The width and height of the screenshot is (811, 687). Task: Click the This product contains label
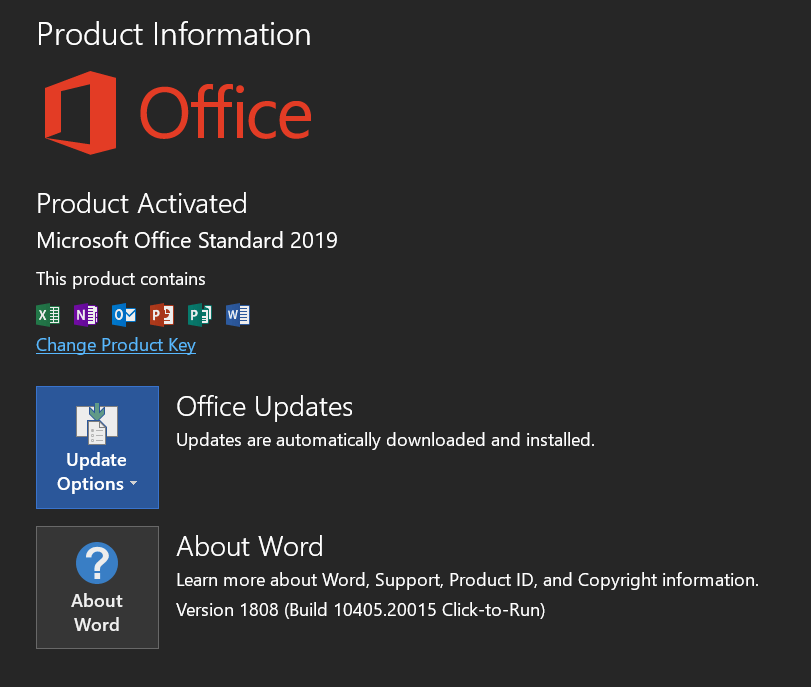121,279
